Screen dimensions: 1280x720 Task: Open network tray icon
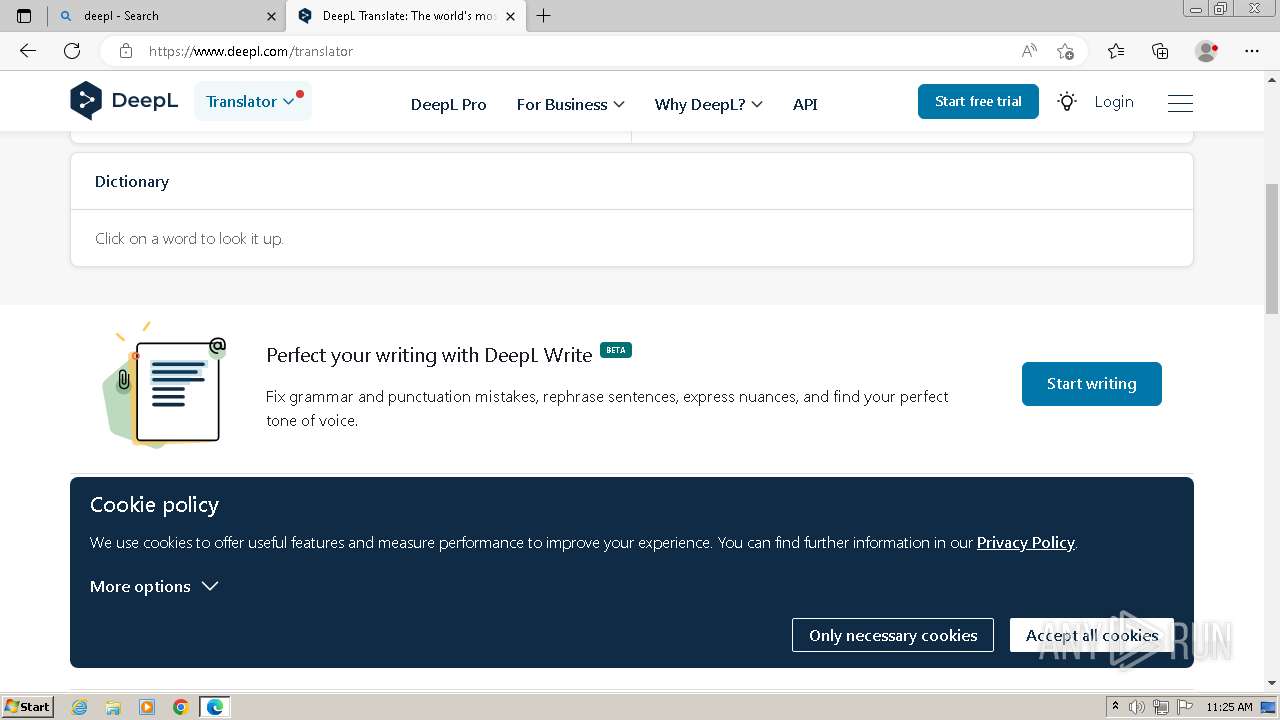[1161, 707]
